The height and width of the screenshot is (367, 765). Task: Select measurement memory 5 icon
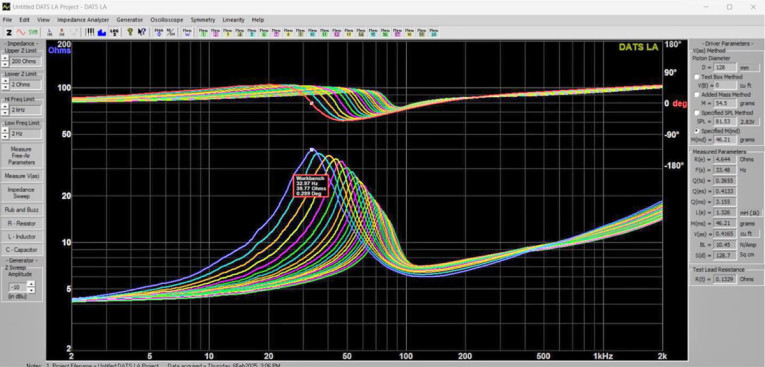[x=252, y=32]
